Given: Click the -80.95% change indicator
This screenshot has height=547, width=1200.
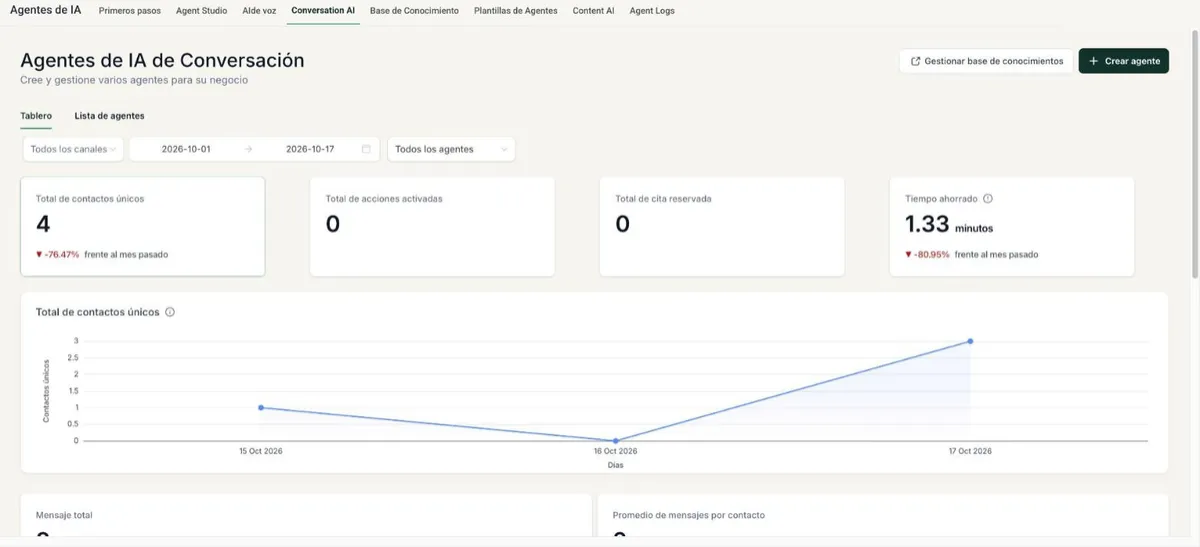Looking at the screenshot, I should [x=928, y=254].
